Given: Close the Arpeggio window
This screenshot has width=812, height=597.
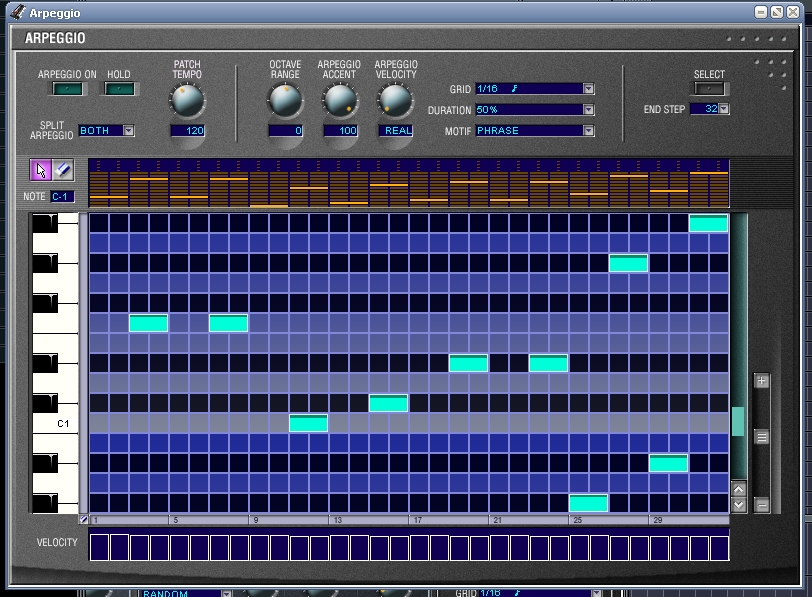Looking at the screenshot, I should click(793, 12).
